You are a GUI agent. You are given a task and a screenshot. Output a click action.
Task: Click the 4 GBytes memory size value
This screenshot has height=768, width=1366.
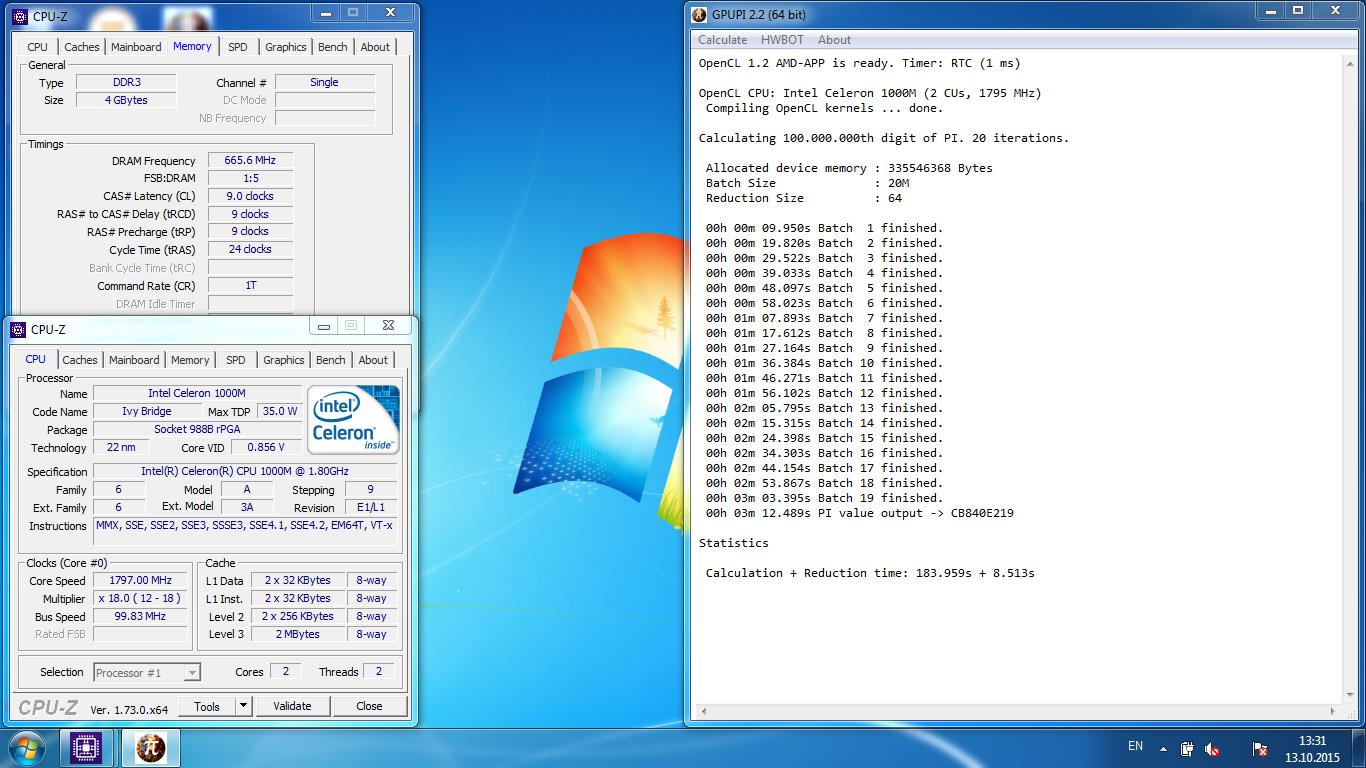pyautogui.click(x=126, y=100)
